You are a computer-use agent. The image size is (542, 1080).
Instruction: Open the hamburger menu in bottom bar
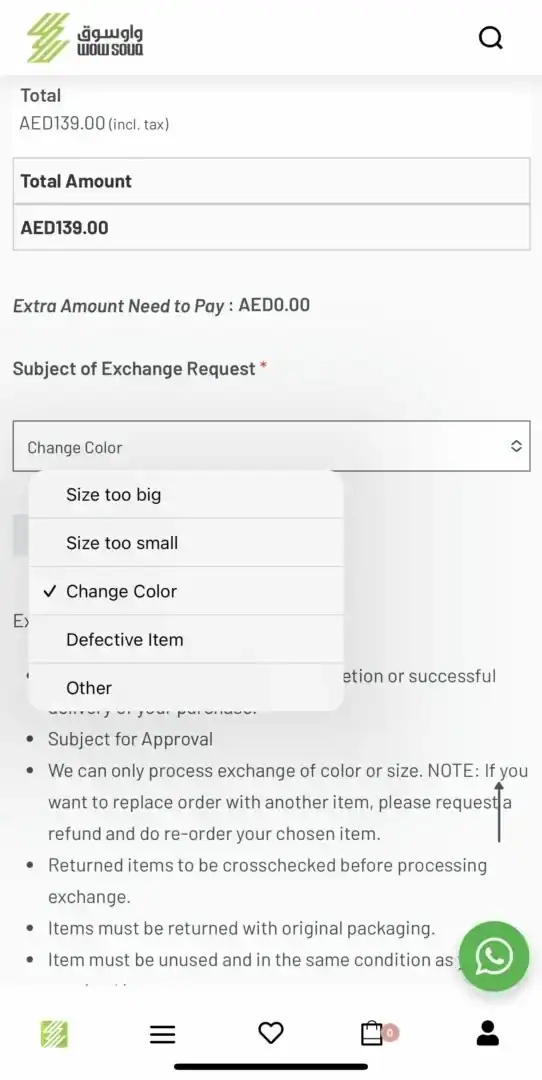[163, 1033]
